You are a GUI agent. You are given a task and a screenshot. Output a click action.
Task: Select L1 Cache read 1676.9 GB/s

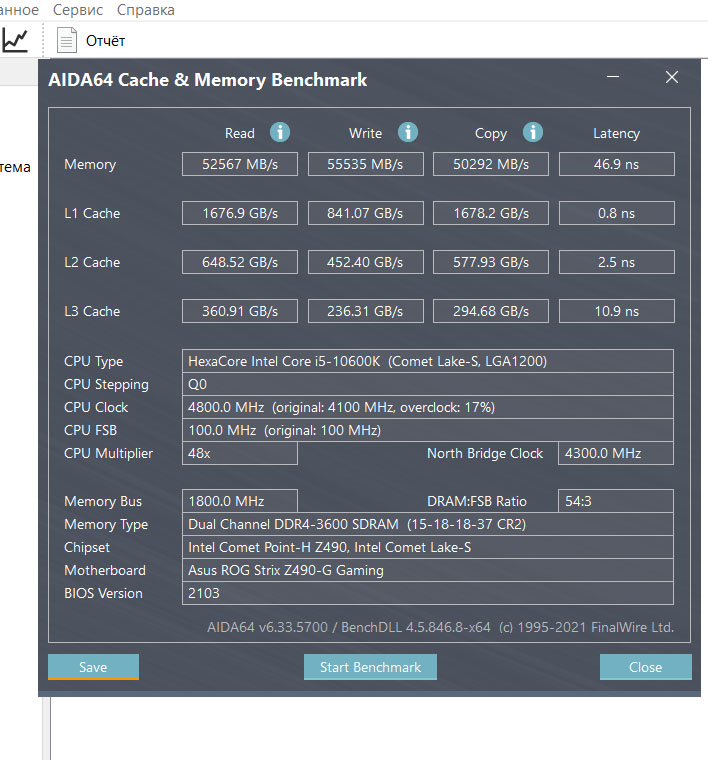point(240,213)
